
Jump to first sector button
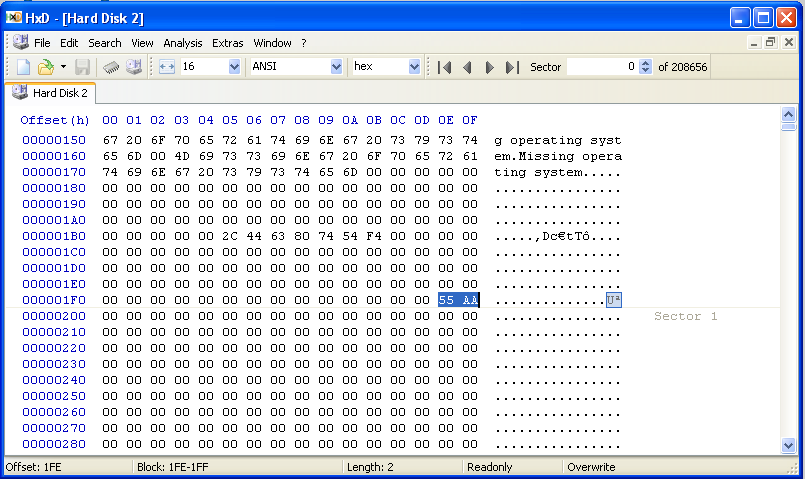445,67
